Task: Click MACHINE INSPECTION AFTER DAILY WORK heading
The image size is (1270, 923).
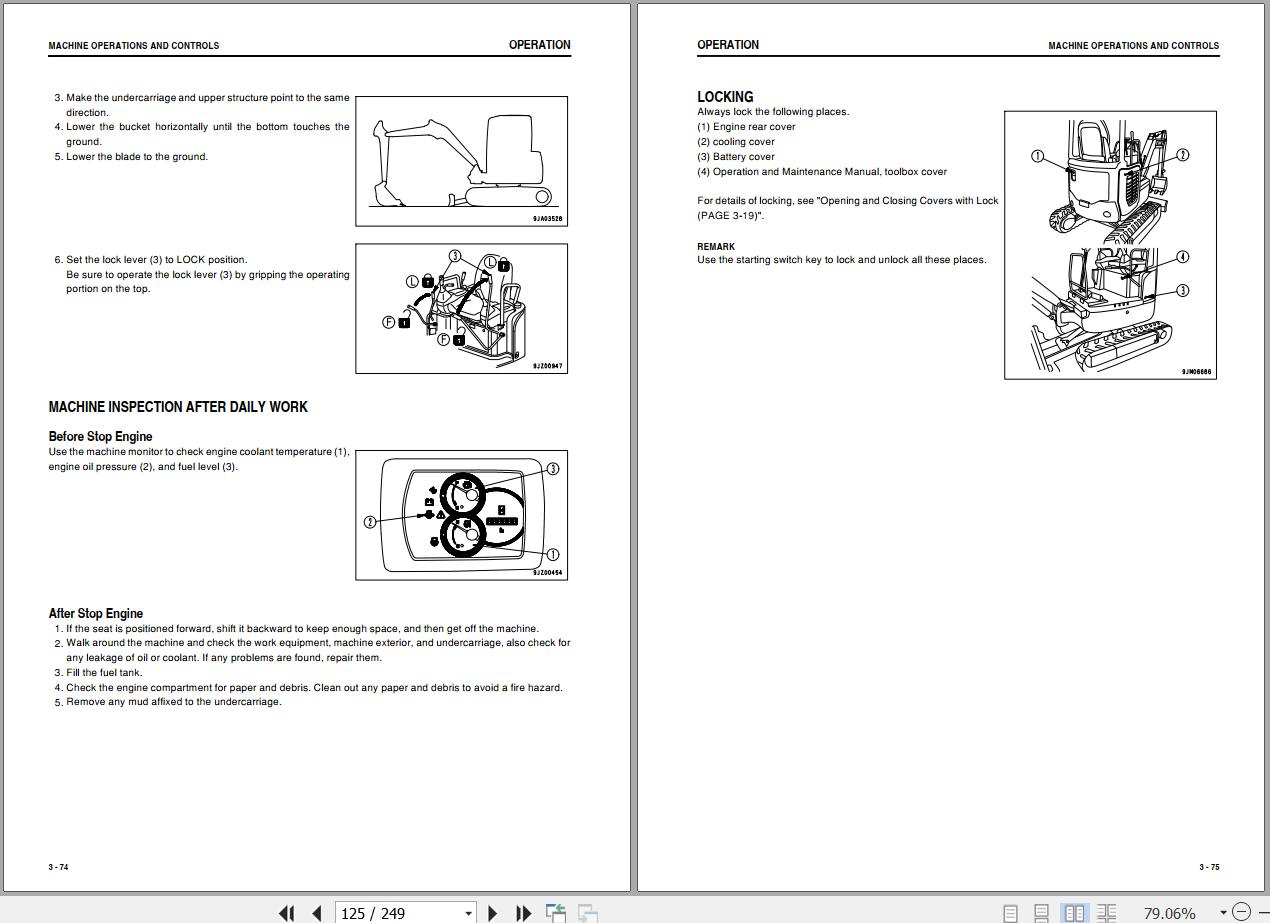Action: pos(178,407)
